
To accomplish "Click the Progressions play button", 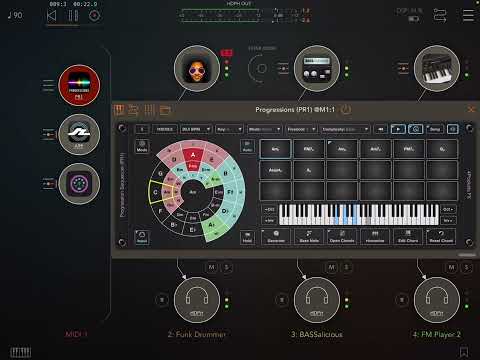I will tap(398, 129).
